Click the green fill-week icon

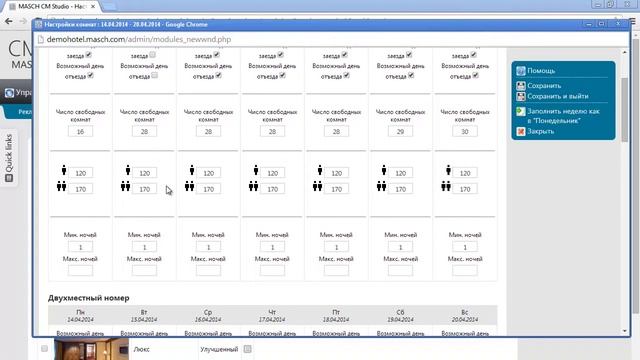pos(520,111)
